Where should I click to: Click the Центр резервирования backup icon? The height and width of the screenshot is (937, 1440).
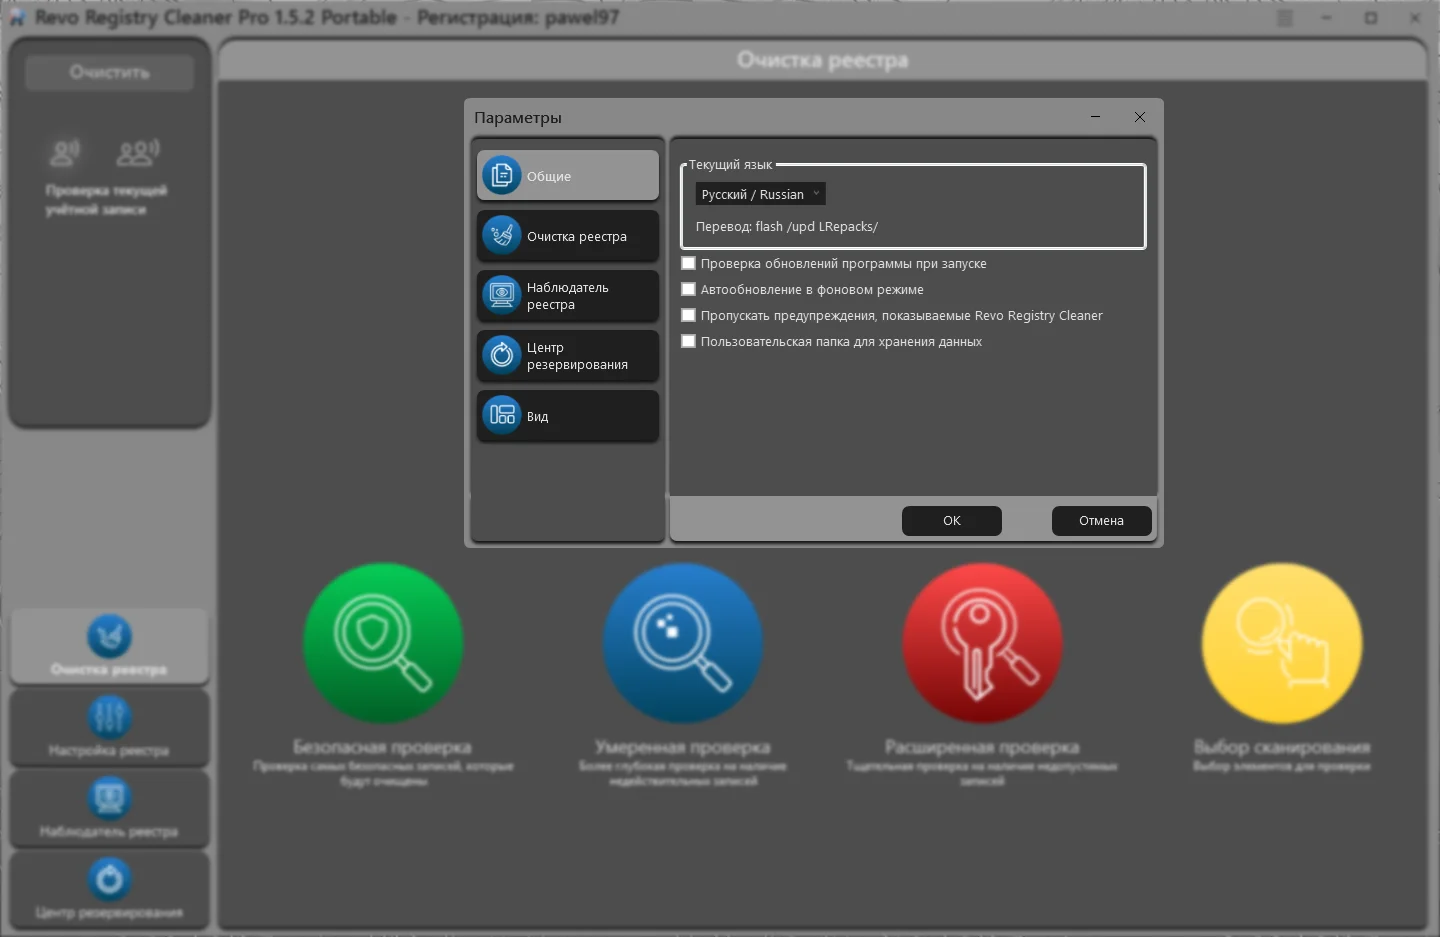502,355
